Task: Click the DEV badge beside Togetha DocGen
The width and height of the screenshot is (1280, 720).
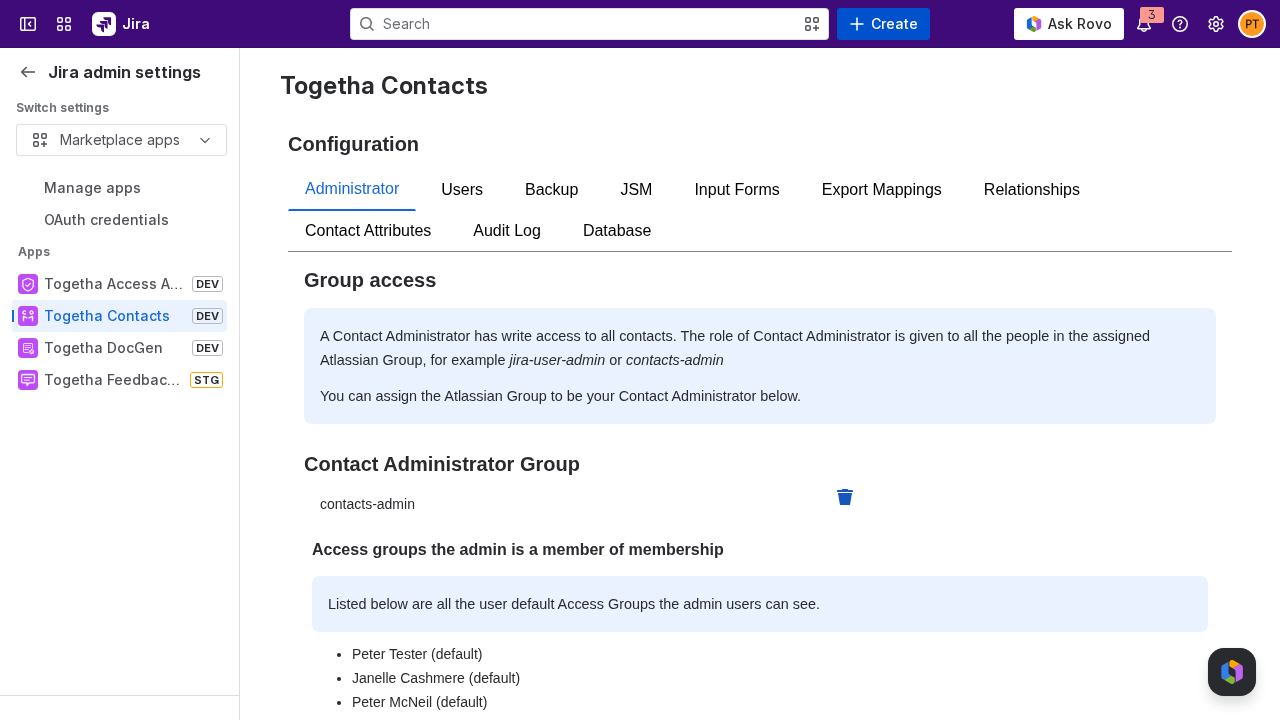Action: click(207, 348)
